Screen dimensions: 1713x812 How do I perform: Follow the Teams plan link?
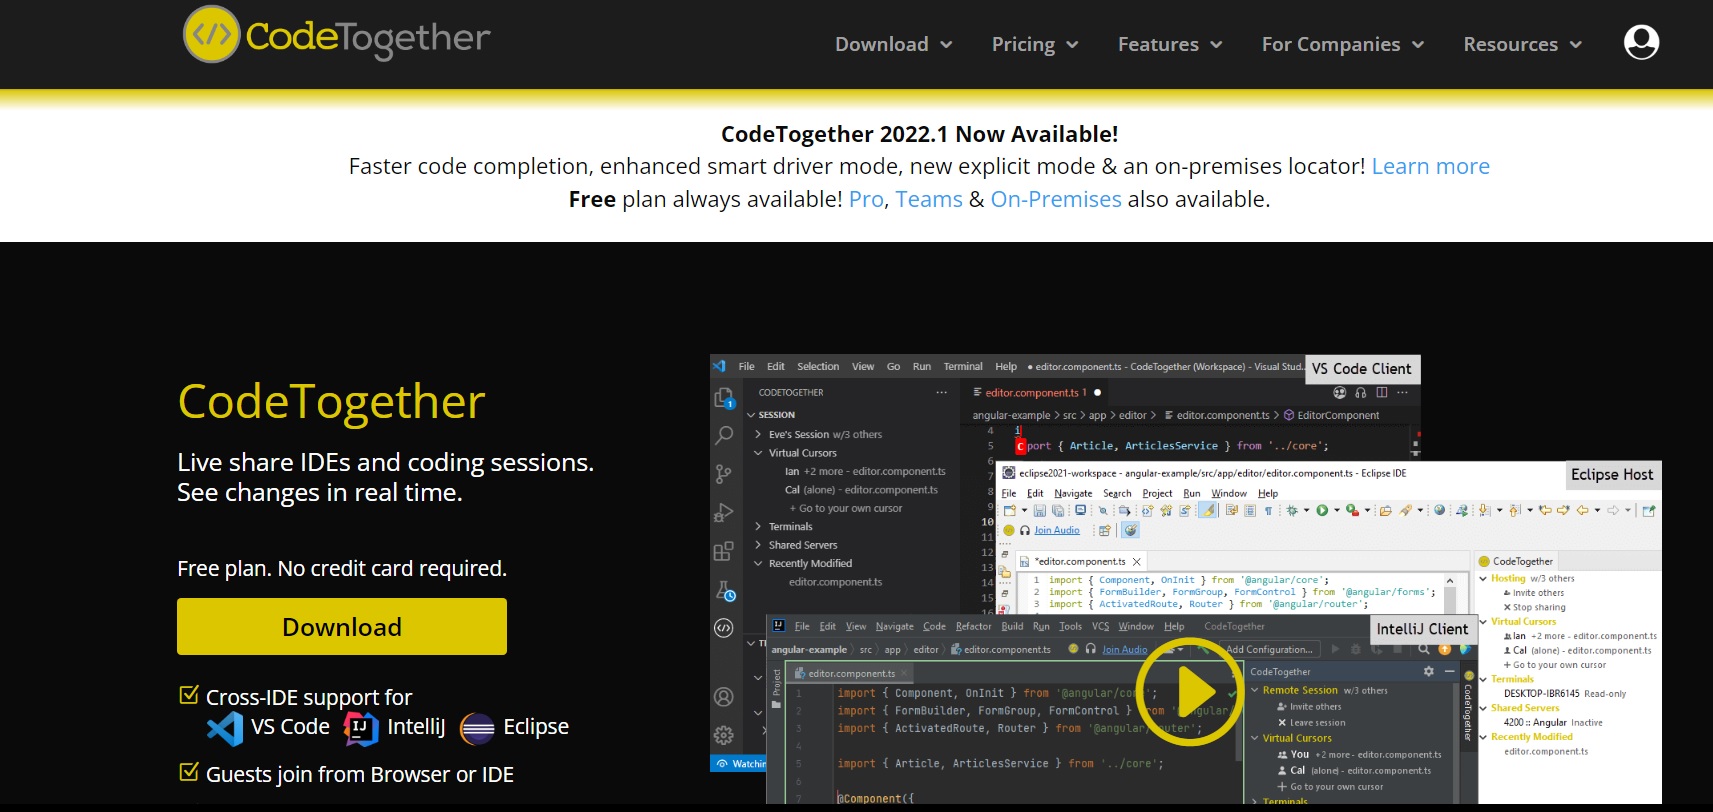point(929,199)
